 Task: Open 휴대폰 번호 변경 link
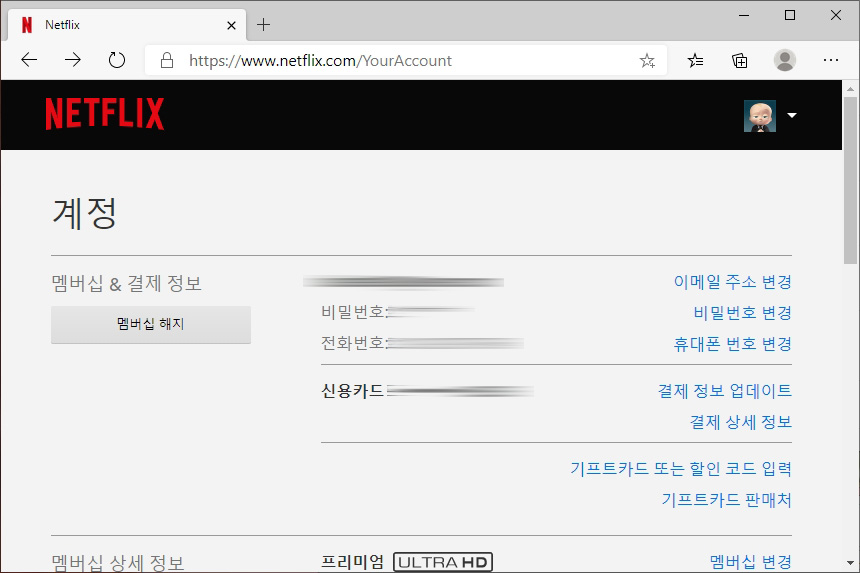(x=732, y=344)
